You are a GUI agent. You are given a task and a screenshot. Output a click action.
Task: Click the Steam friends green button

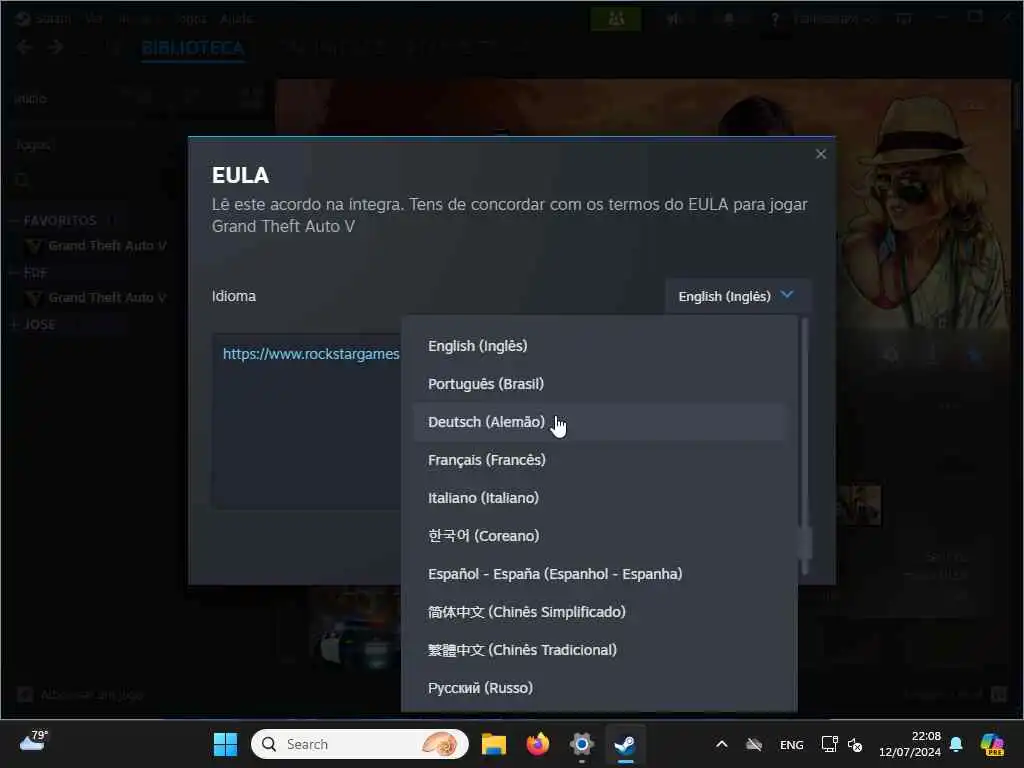pos(616,19)
